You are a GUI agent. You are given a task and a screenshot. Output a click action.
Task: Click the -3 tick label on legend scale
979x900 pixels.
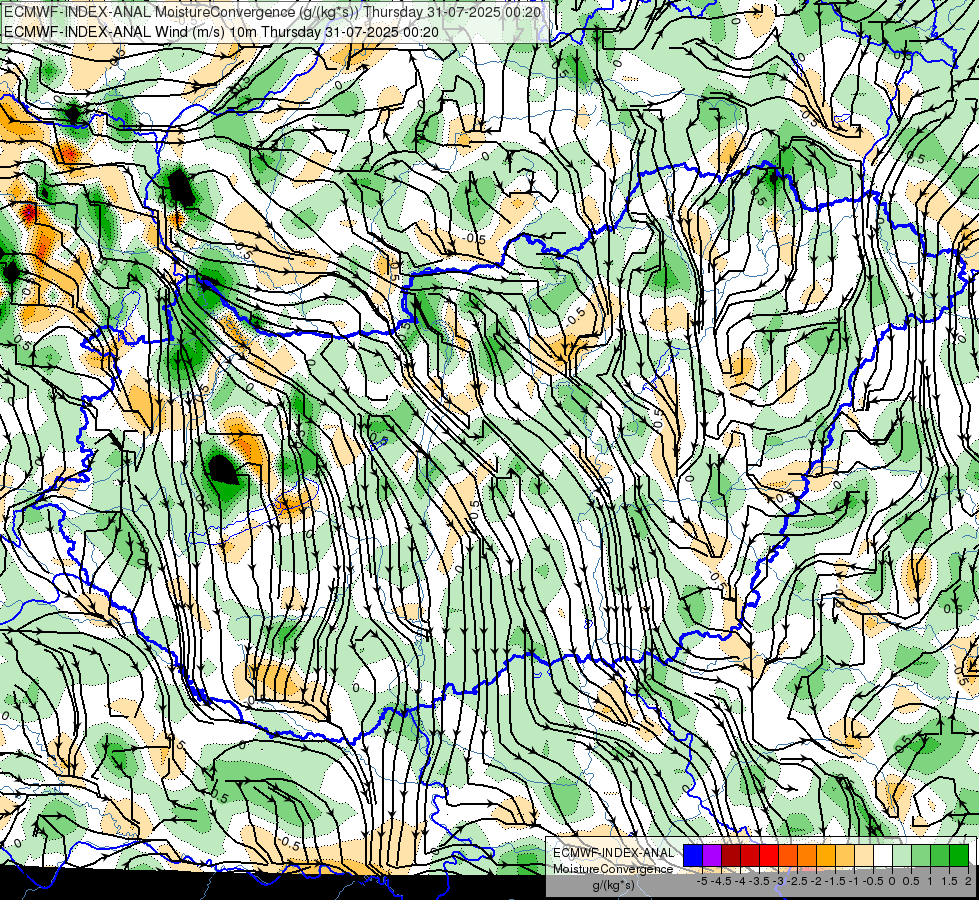point(779,881)
